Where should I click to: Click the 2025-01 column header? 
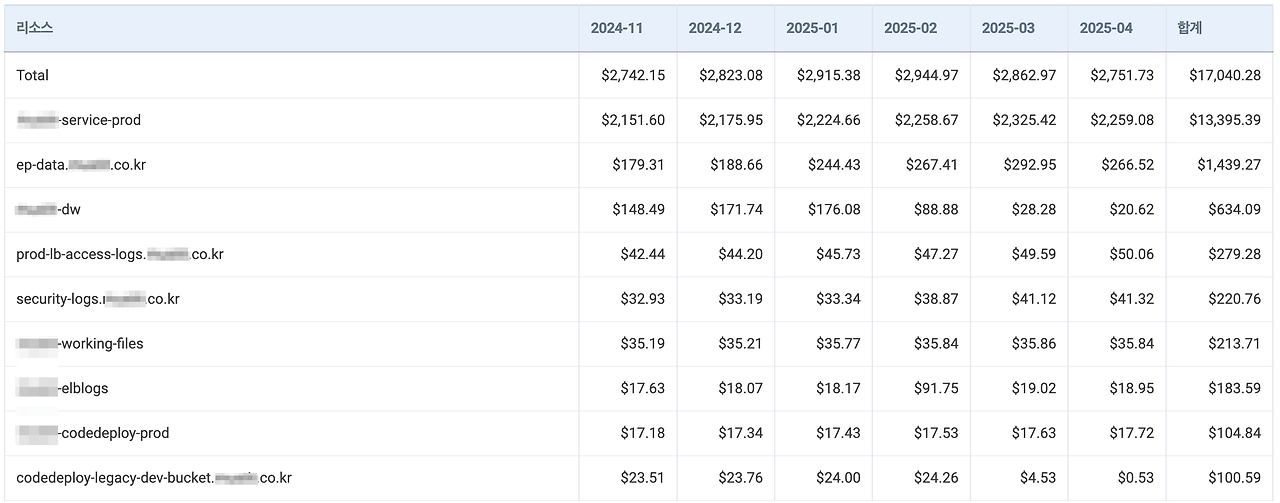click(812, 28)
